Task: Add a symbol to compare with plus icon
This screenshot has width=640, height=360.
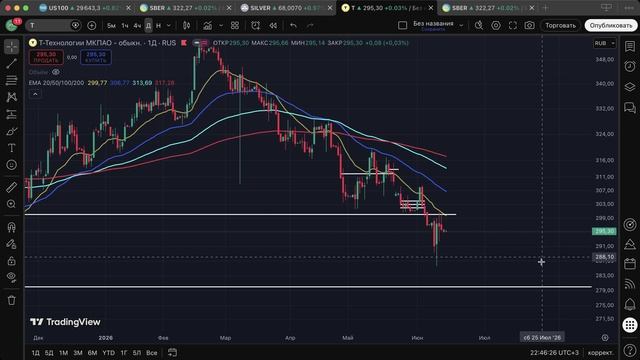Action: [92, 25]
